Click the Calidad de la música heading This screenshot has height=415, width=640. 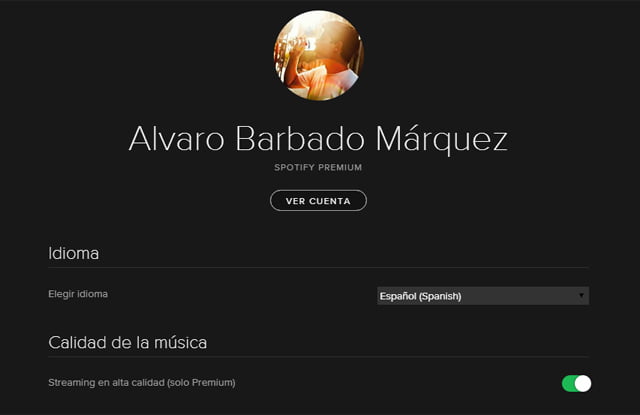pyautogui.click(x=127, y=343)
